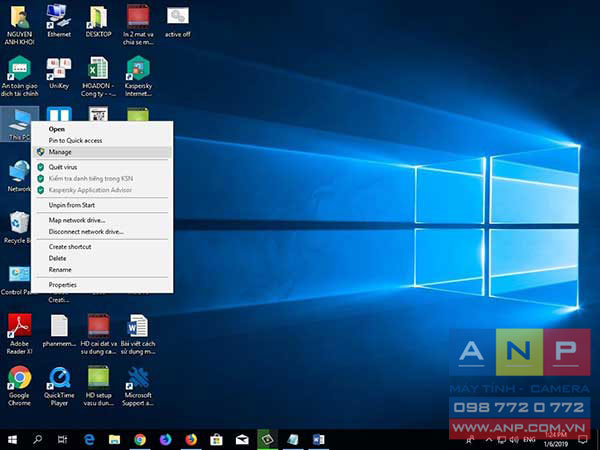Select the UniKey desktop shortcut
Viewport: 600px width, 450px height.
click(x=59, y=73)
